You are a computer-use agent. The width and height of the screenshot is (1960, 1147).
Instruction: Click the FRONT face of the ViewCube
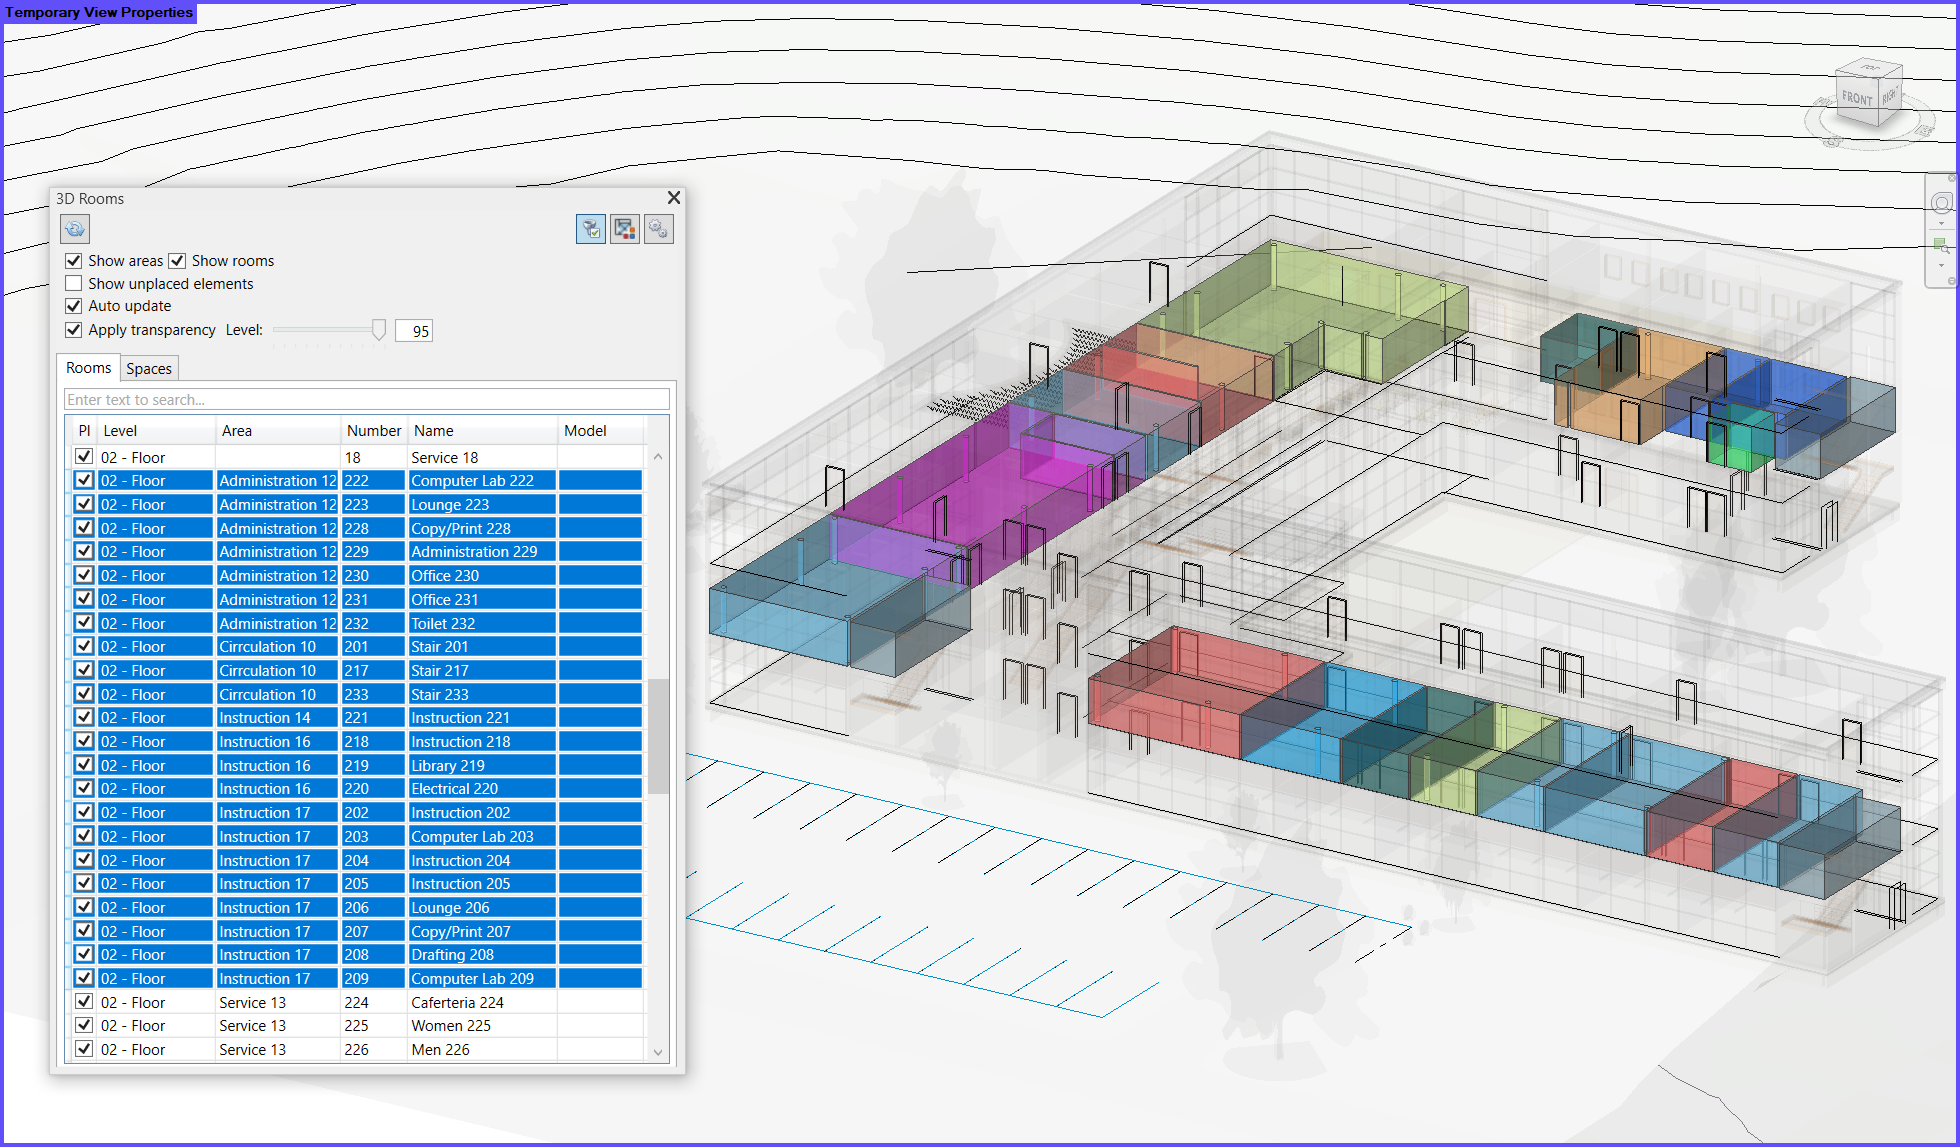pos(1856,99)
